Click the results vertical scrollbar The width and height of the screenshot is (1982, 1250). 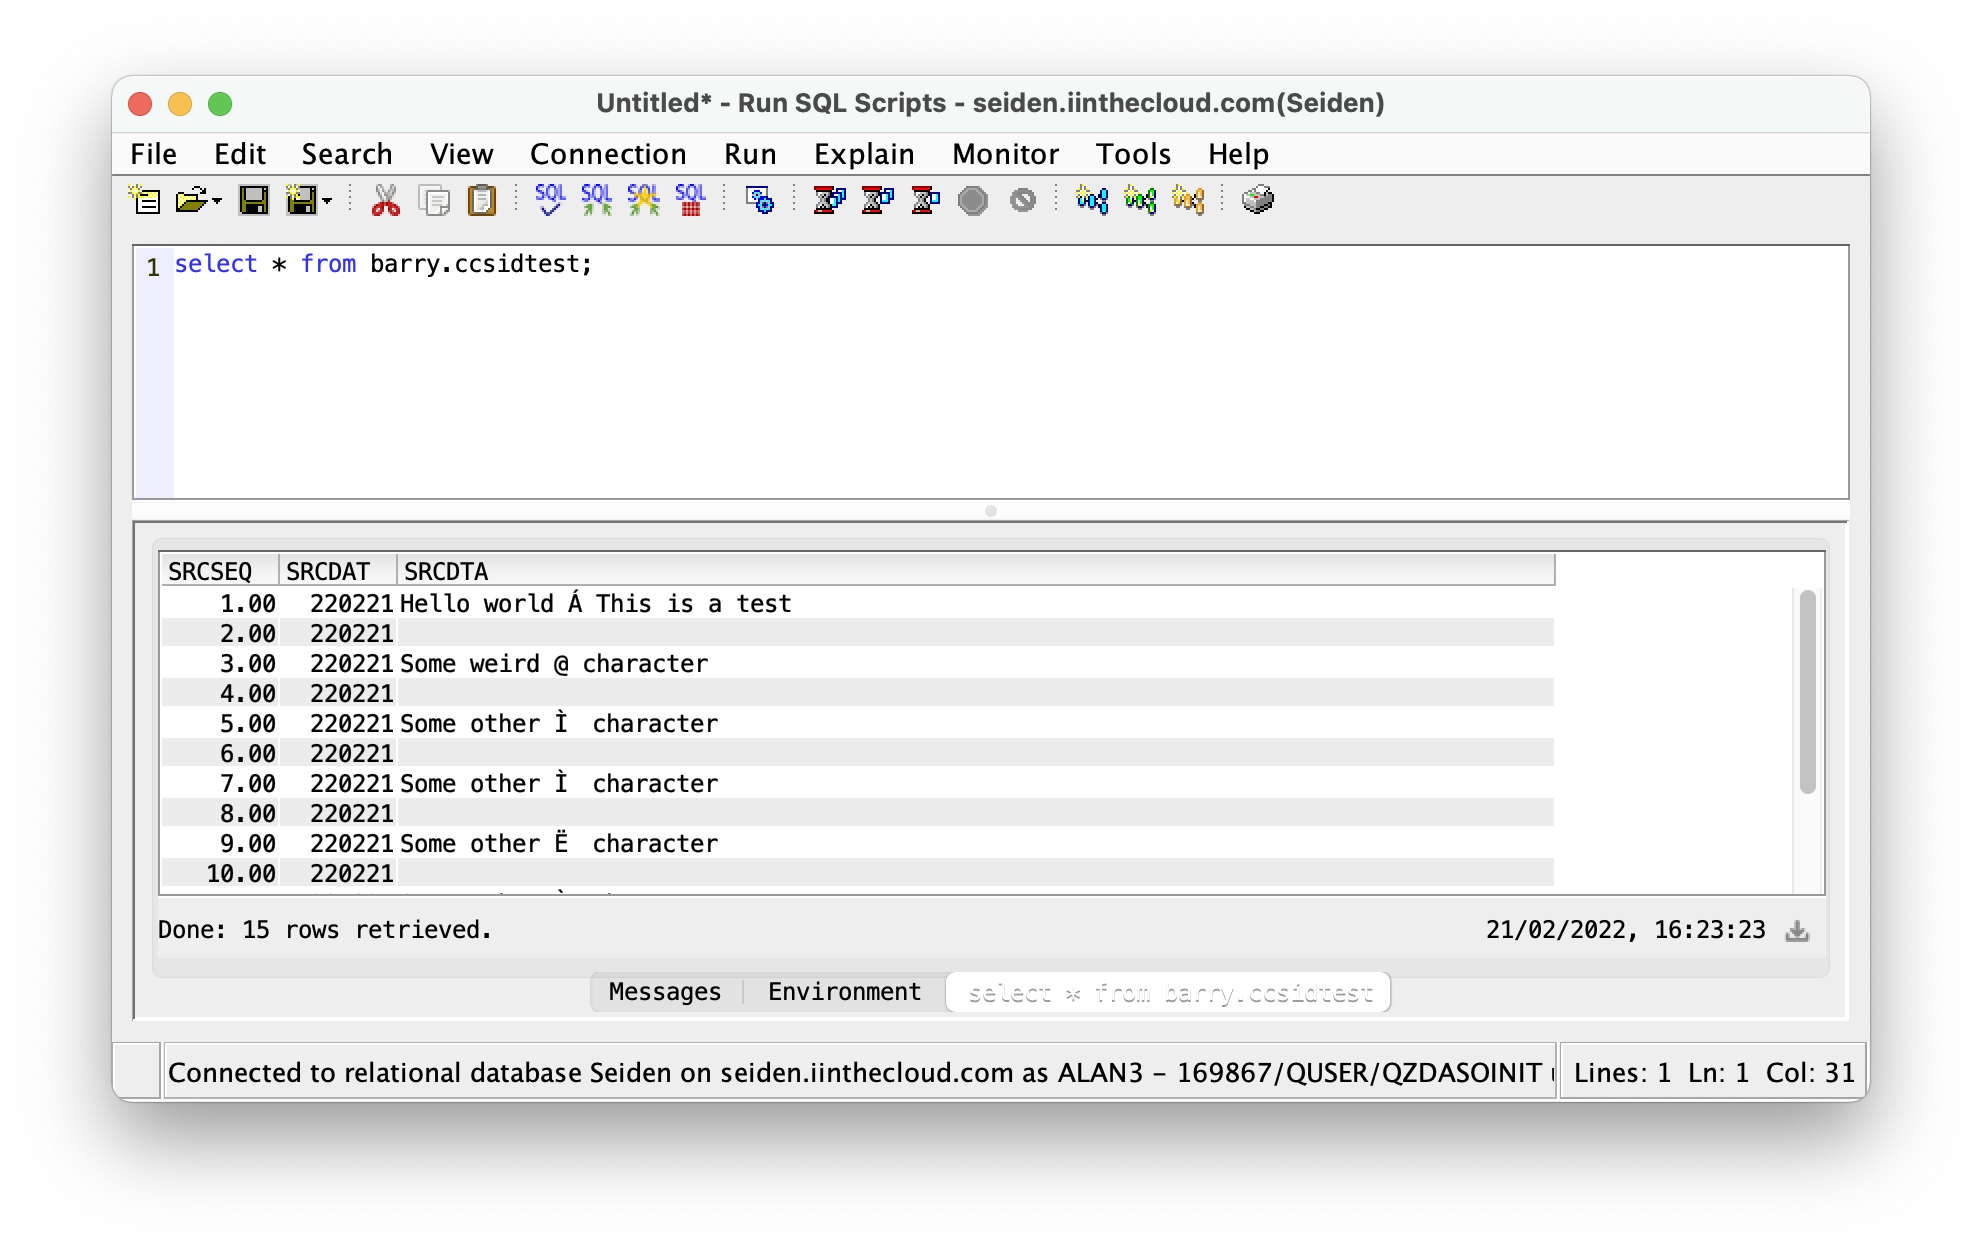tap(1807, 692)
